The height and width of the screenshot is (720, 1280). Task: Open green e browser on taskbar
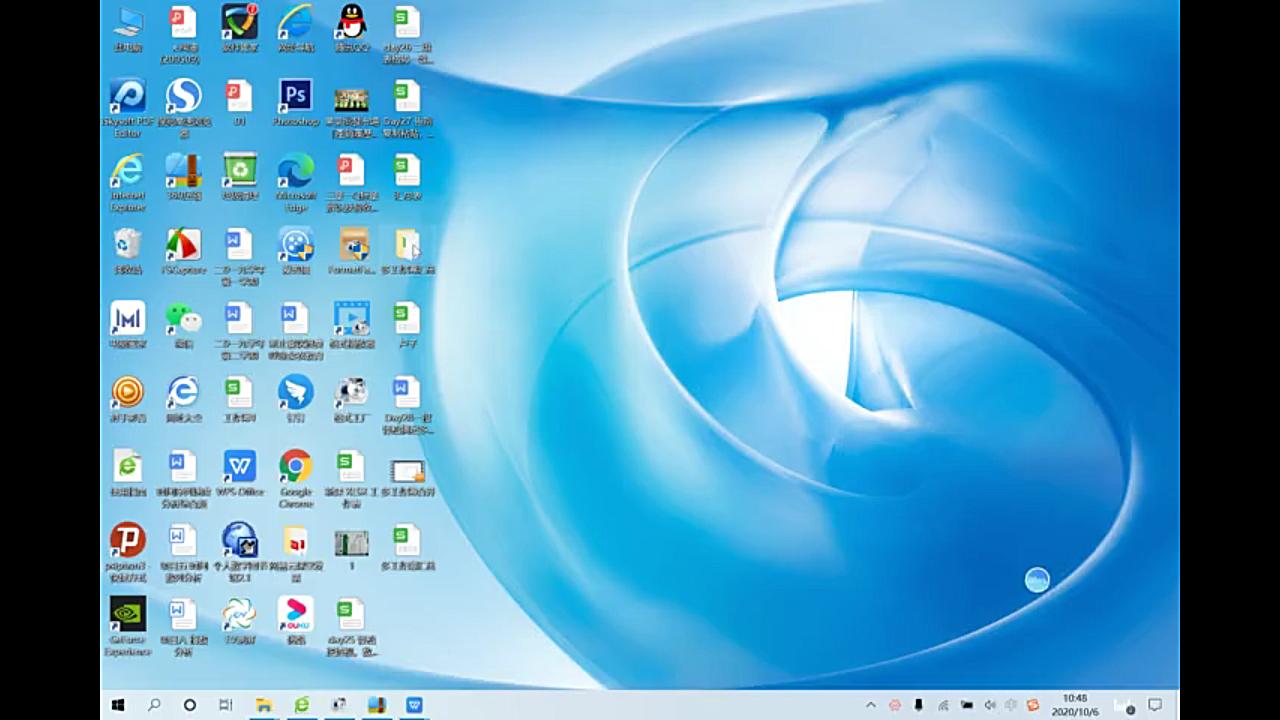tap(301, 705)
